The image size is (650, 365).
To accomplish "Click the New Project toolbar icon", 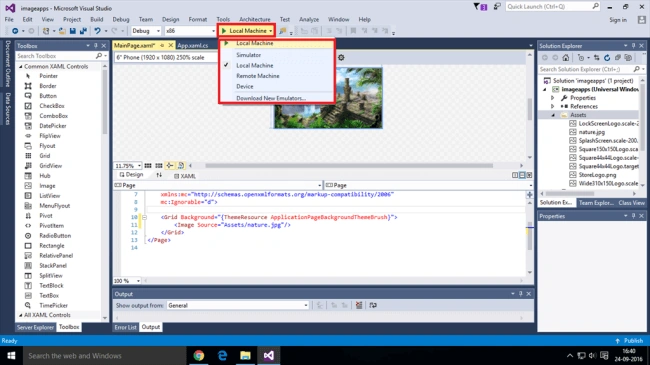I will click(46, 31).
